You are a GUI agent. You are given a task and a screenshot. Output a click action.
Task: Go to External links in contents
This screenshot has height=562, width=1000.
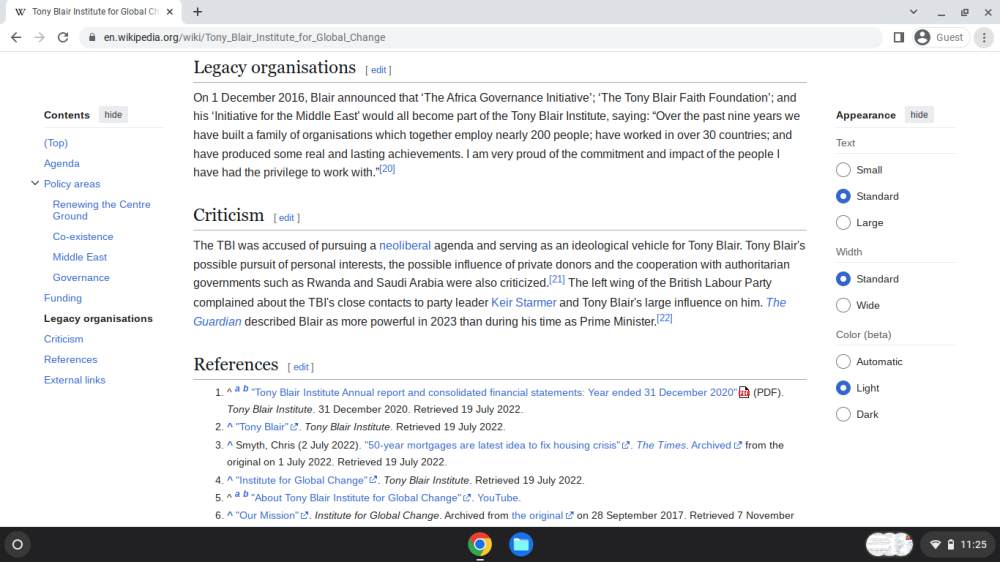tap(75, 380)
